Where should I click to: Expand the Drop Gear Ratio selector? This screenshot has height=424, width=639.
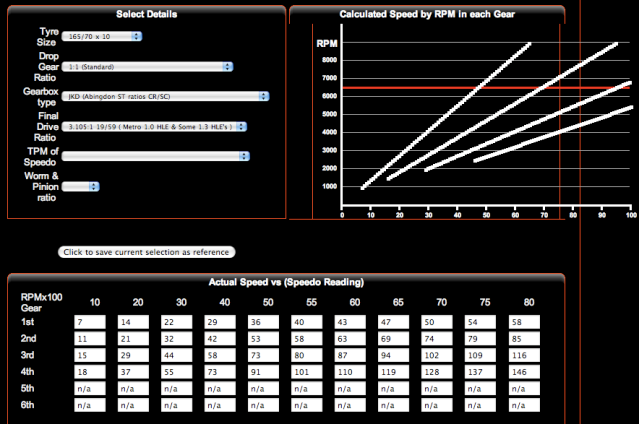[x=146, y=67]
